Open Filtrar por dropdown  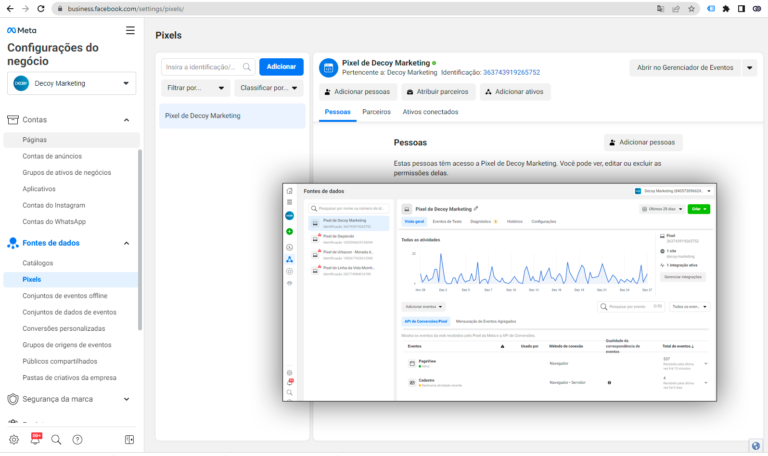point(195,88)
